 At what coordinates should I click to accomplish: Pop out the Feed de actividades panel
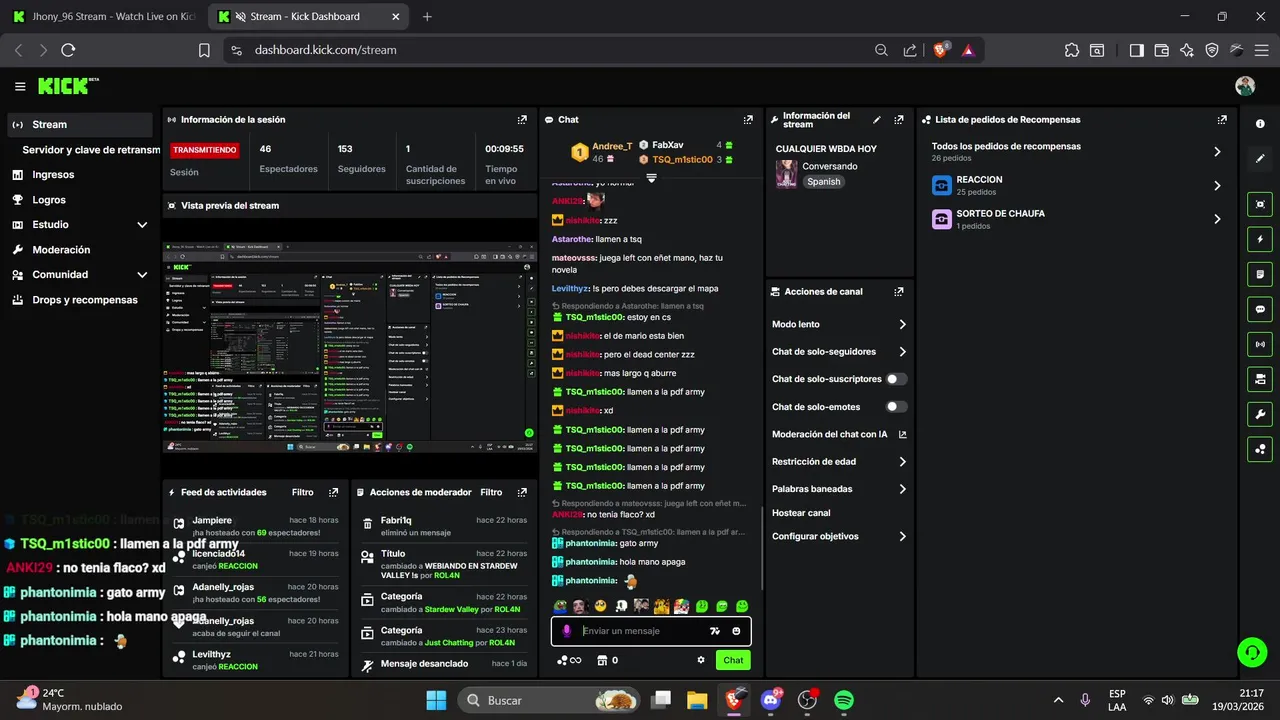coord(333,492)
